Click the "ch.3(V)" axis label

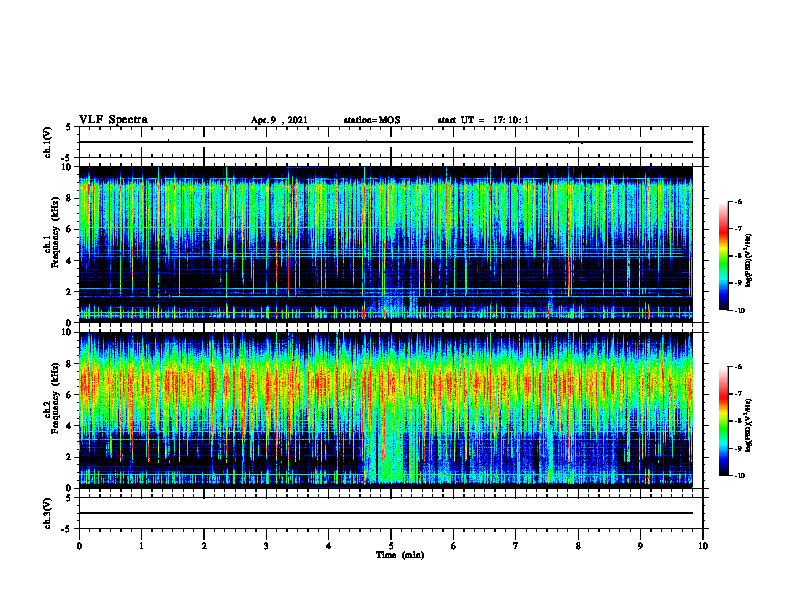click(48, 513)
